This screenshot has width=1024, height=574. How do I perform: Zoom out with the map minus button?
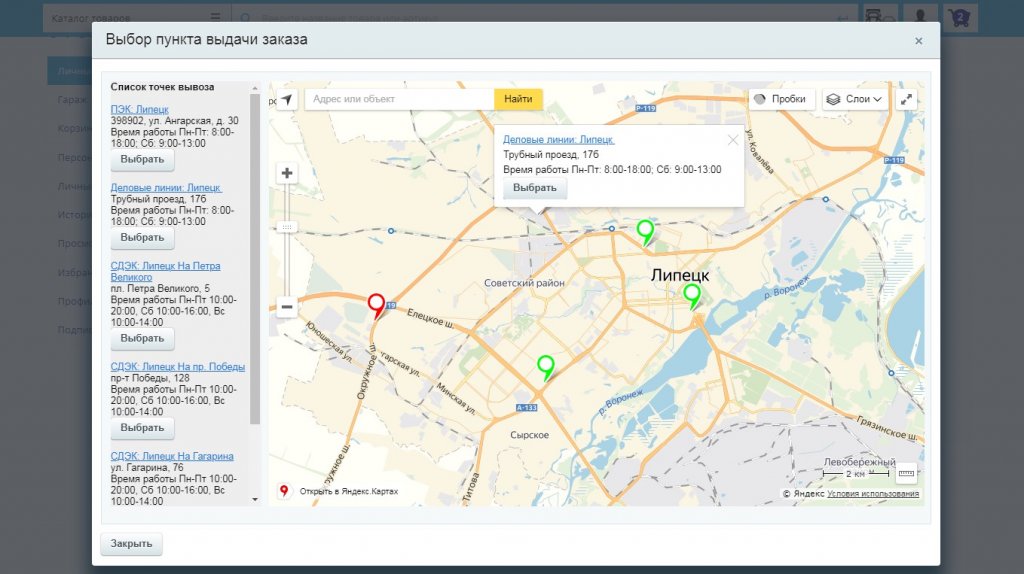[x=287, y=307]
